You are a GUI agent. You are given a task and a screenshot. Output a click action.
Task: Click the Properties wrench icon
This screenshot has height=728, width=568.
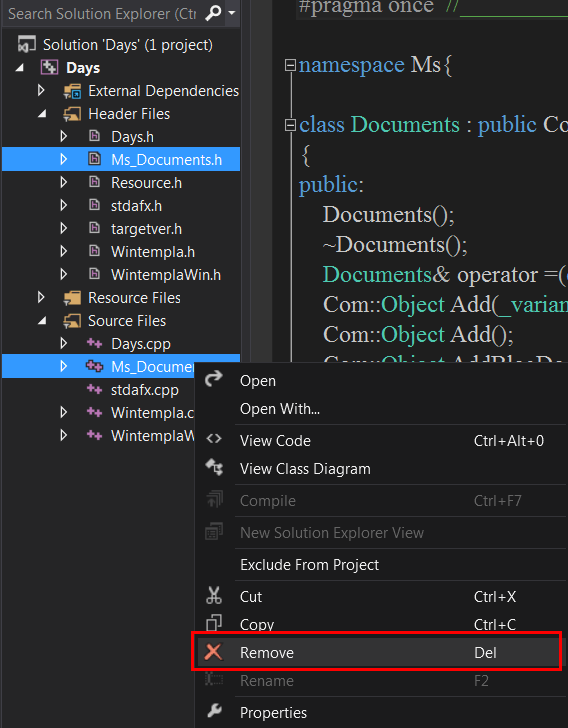(214, 711)
